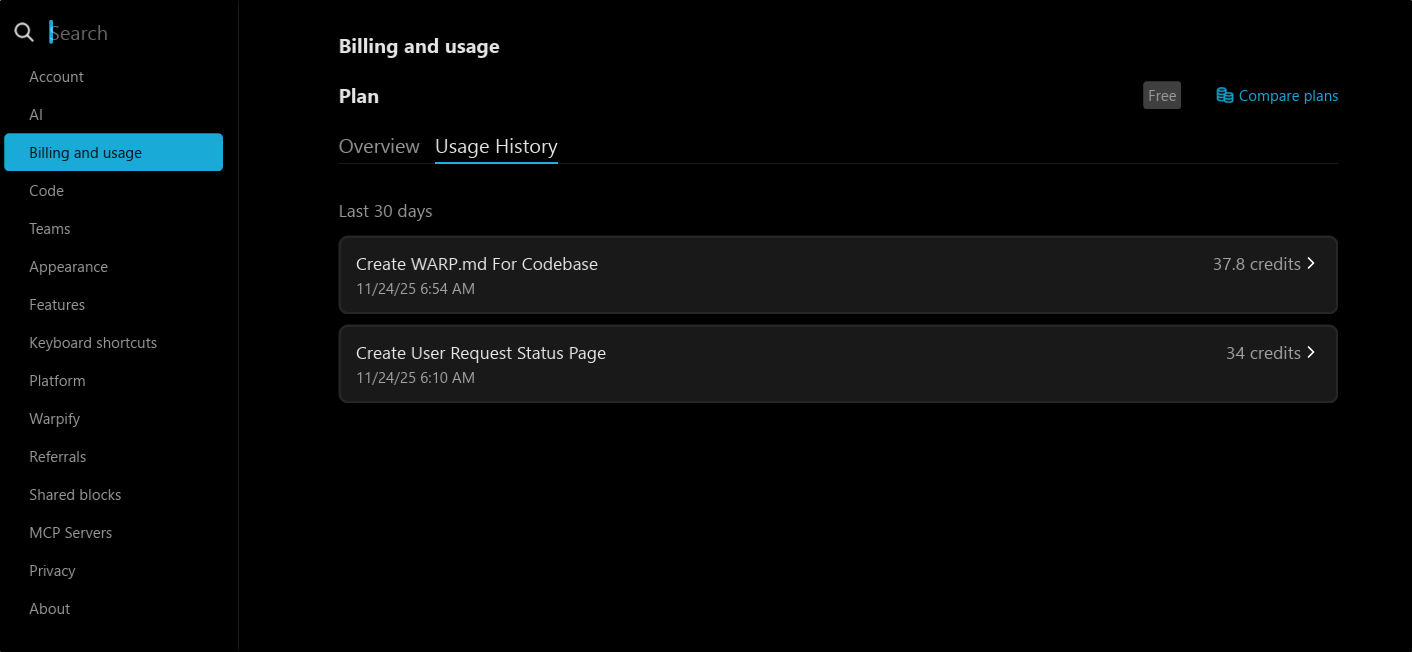Navigate to Teams settings
This screenshot has width=1412, height=652.
pyautogui.click(x=49, y=229)
